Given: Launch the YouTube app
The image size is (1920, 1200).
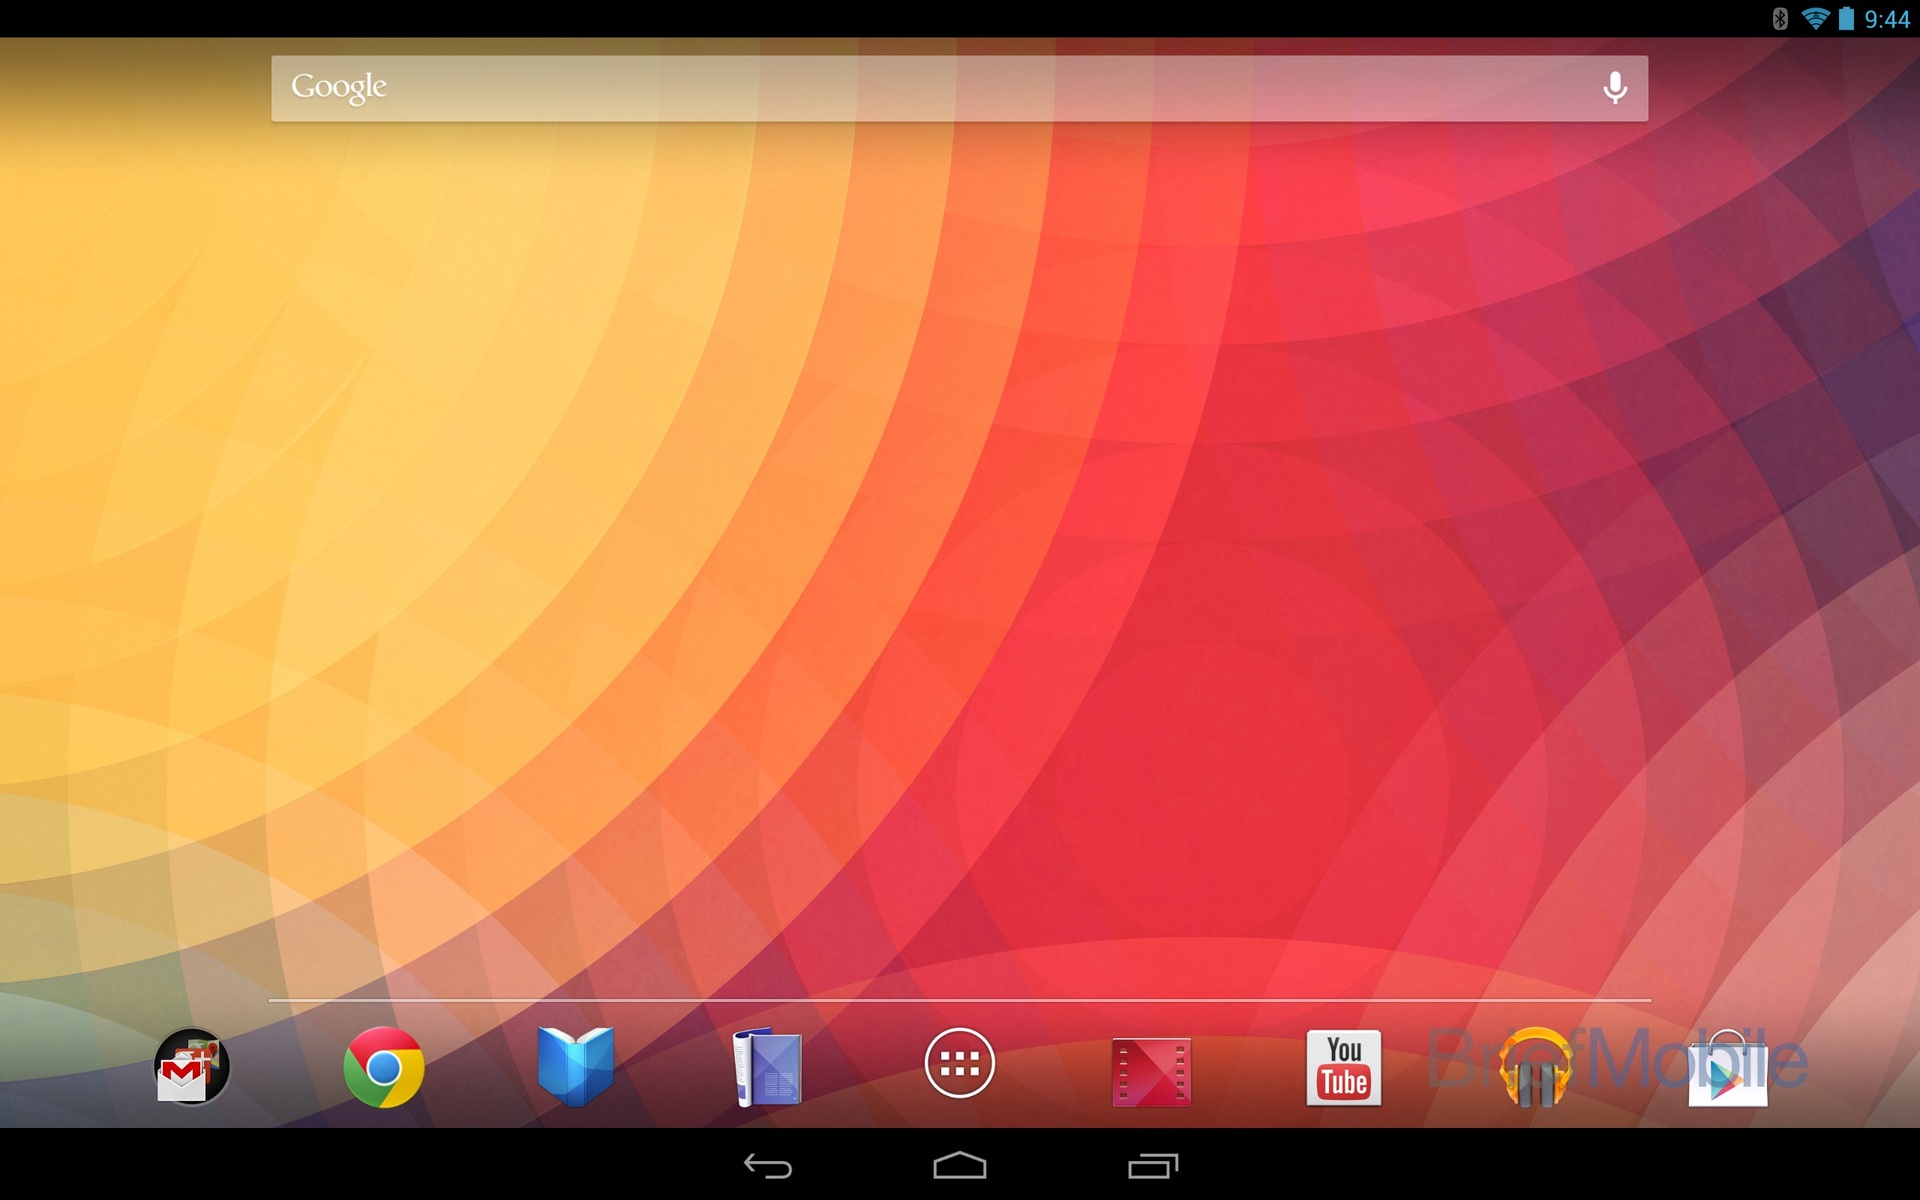Looking at the screenshot, I should pyautogui.click(x=1344, y=1066).
